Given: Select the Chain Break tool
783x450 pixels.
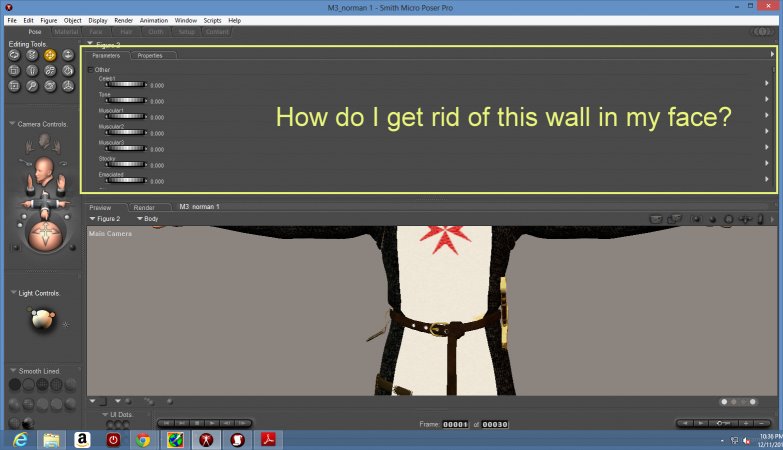Looking at the screenshot, I should tap(50, 70).
